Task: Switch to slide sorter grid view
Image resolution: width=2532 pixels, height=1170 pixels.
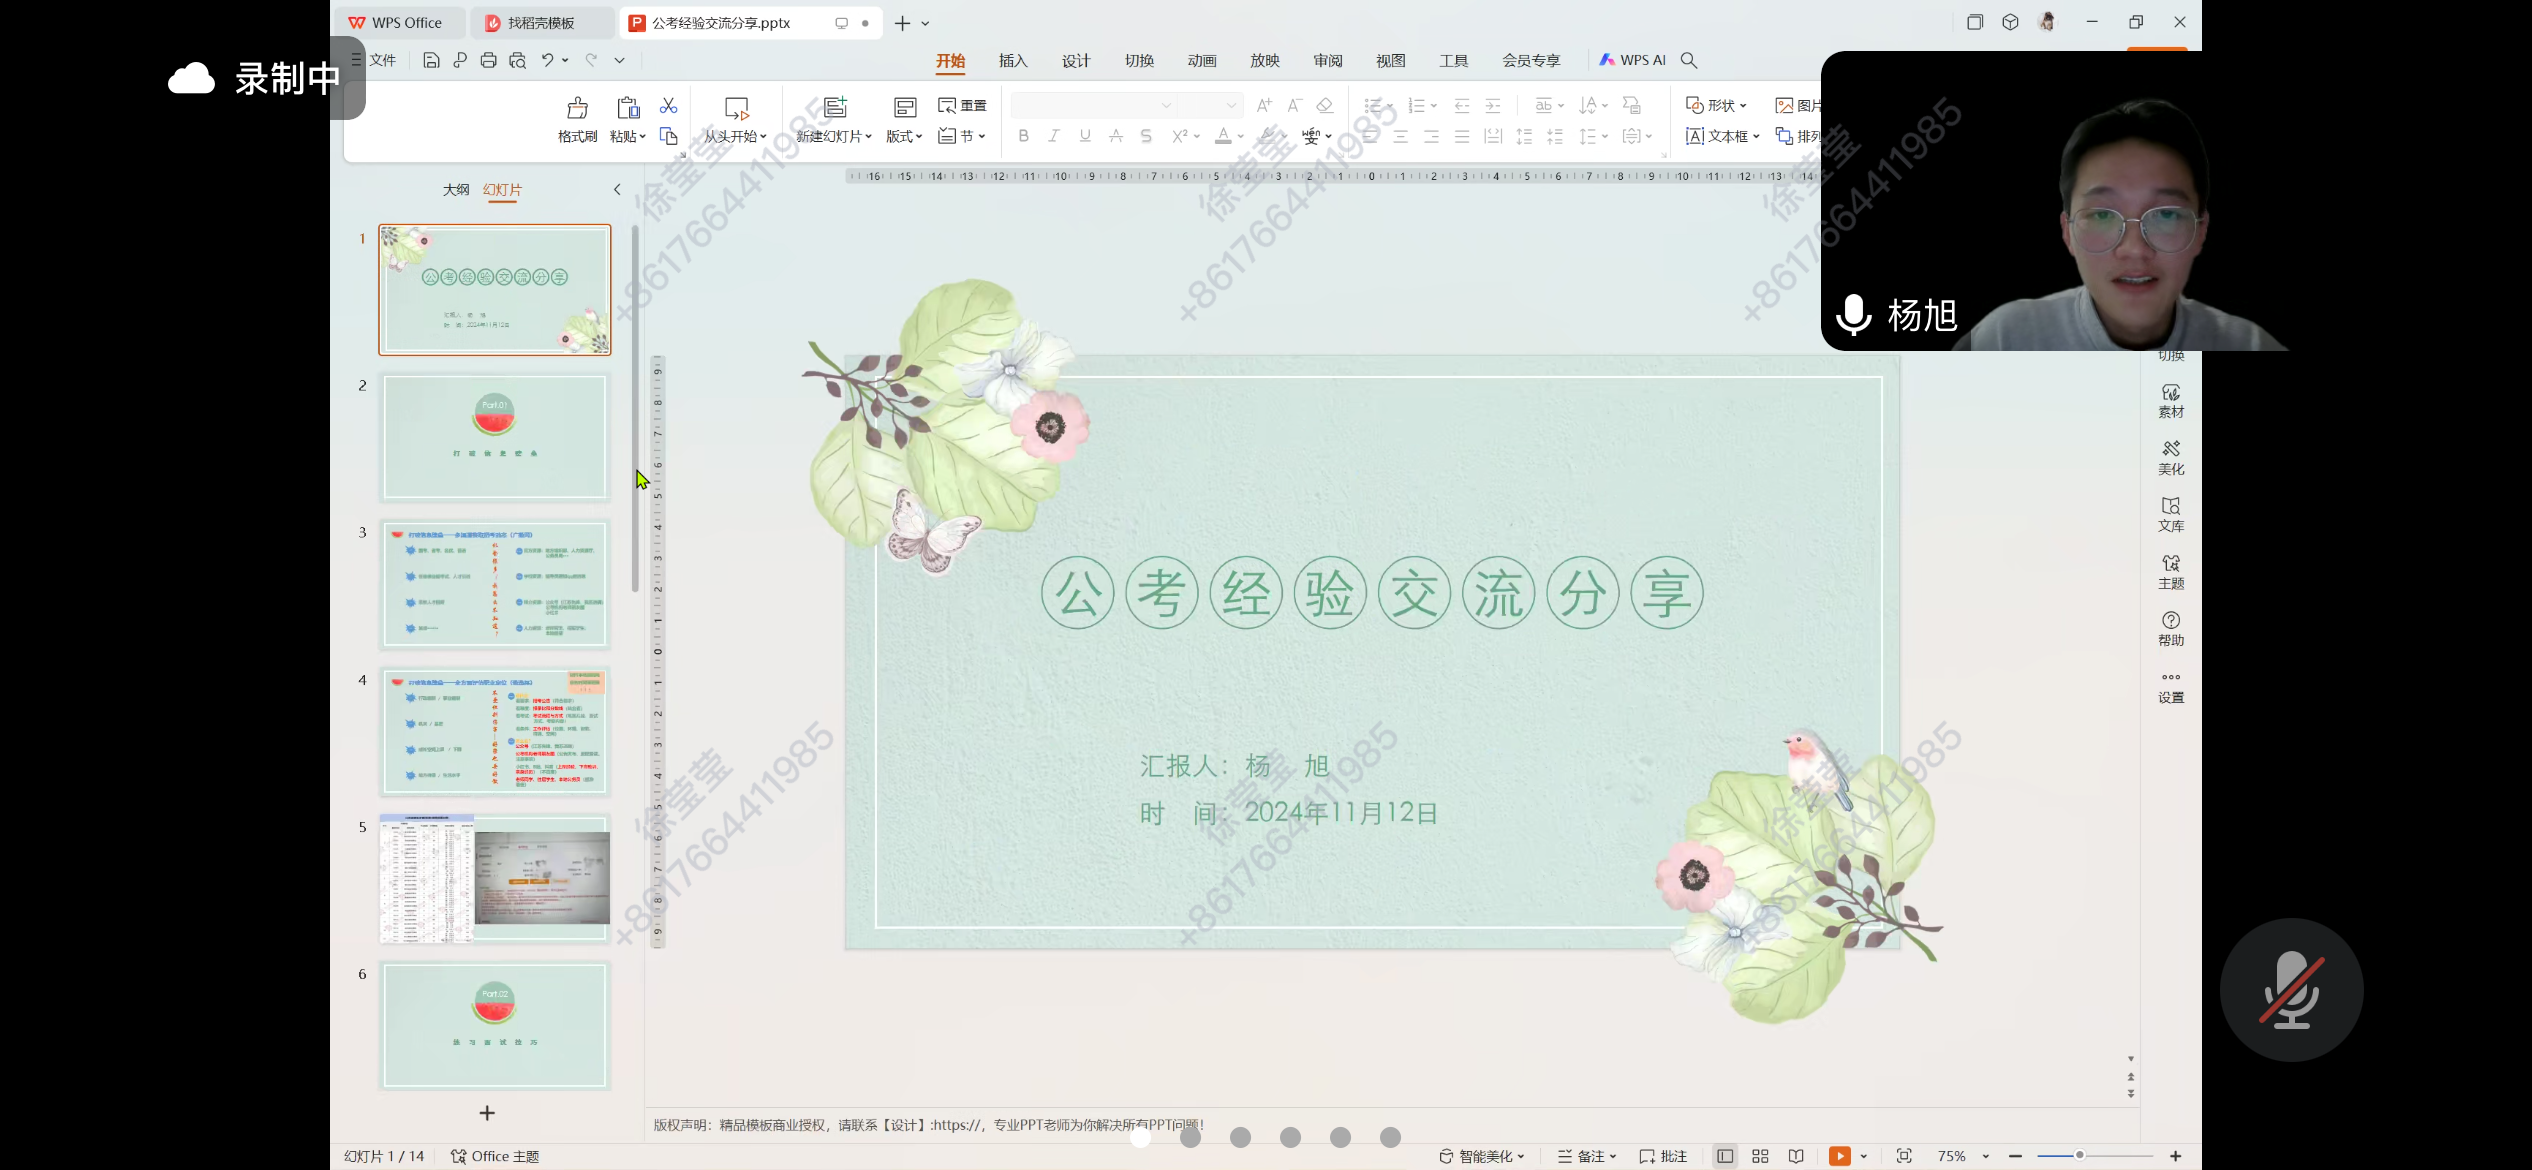Action: [x=1760, y=1156]
